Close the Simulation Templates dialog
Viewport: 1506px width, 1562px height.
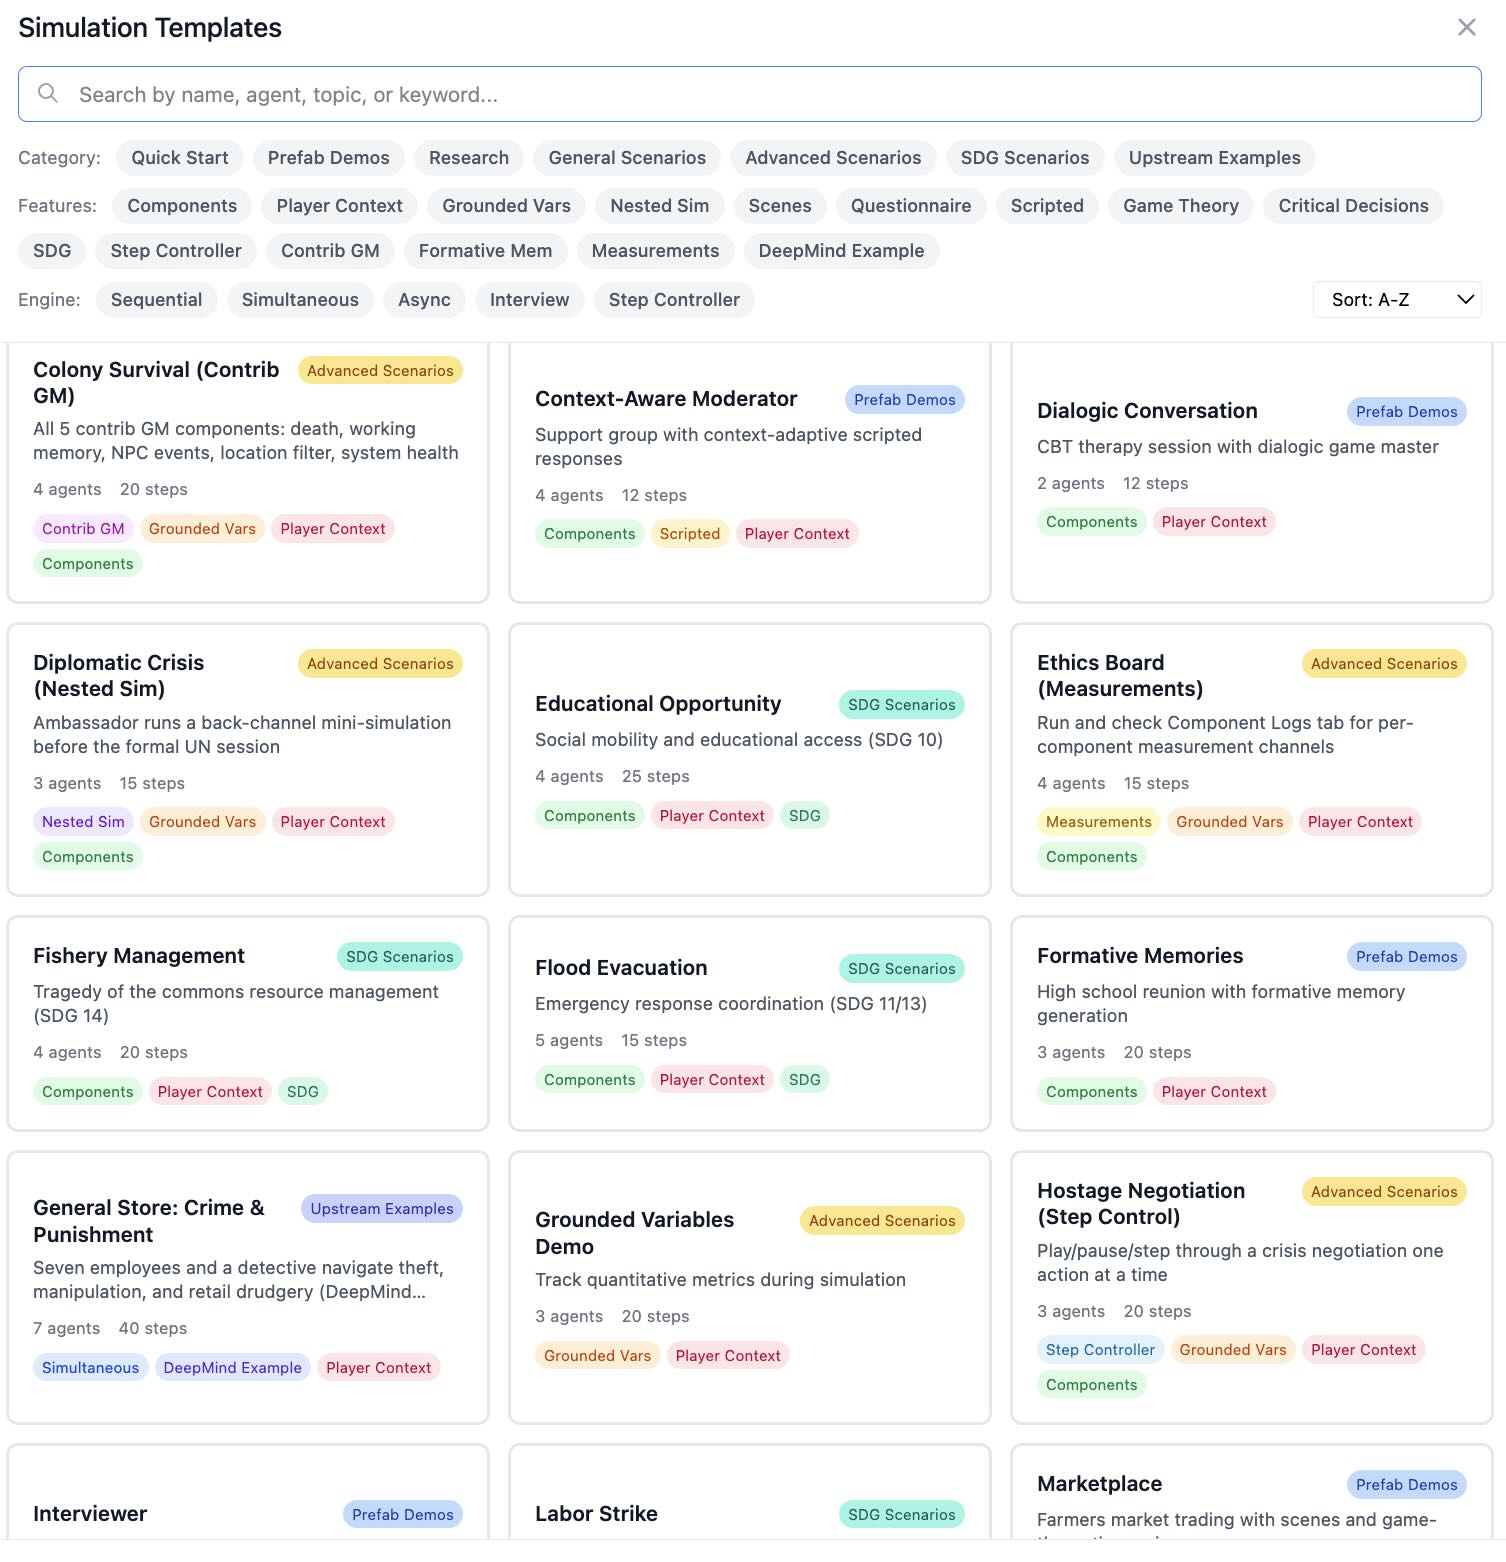(1466, 27)
